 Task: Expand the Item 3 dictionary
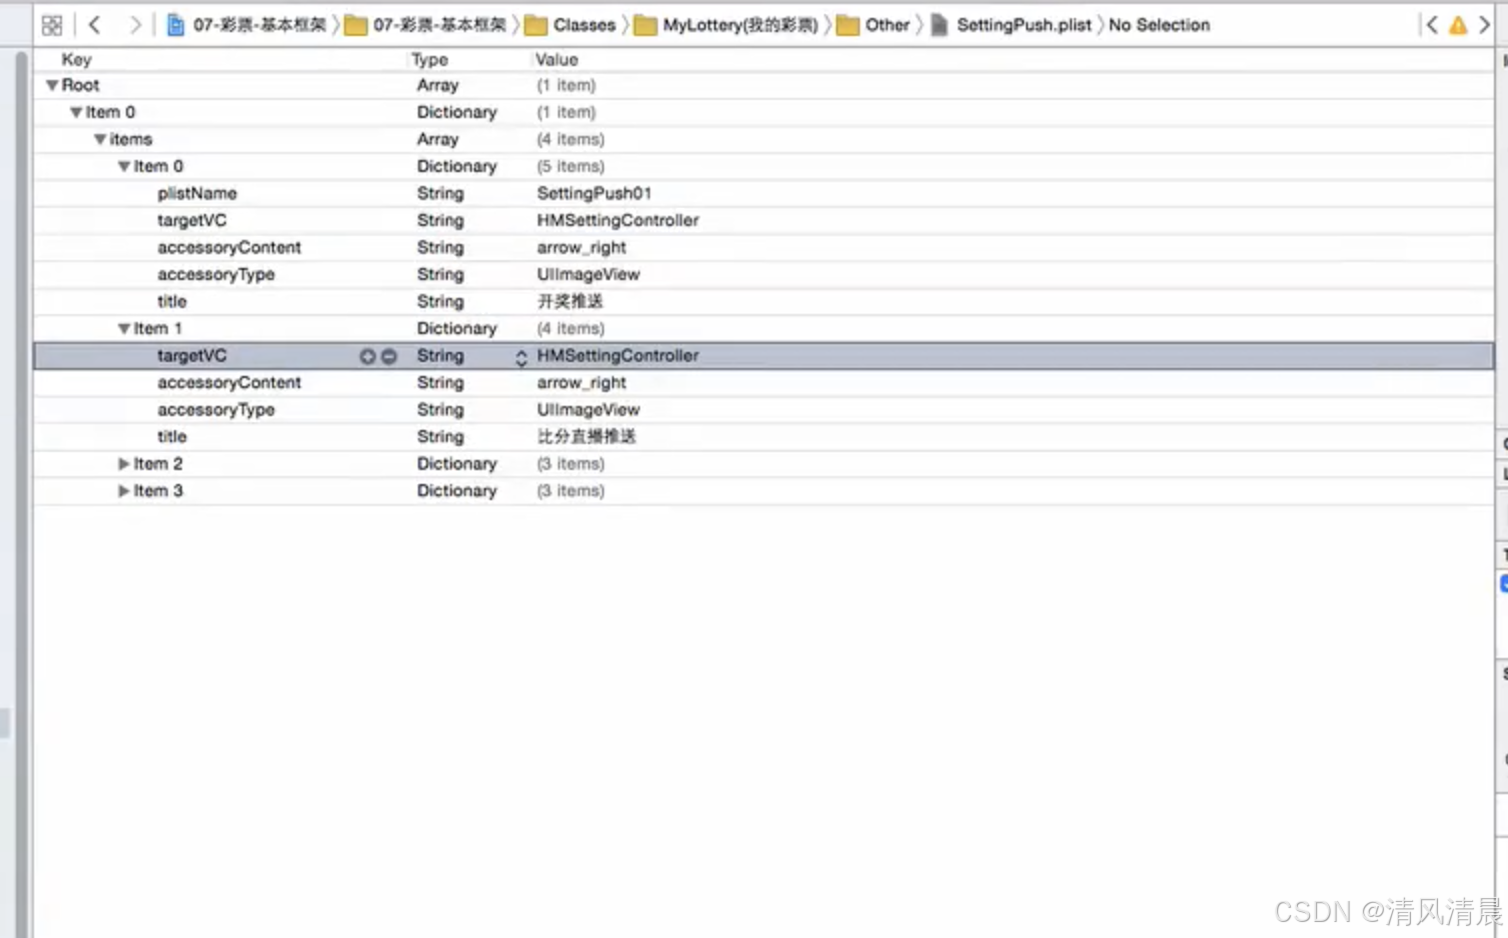tap(124, 491)
